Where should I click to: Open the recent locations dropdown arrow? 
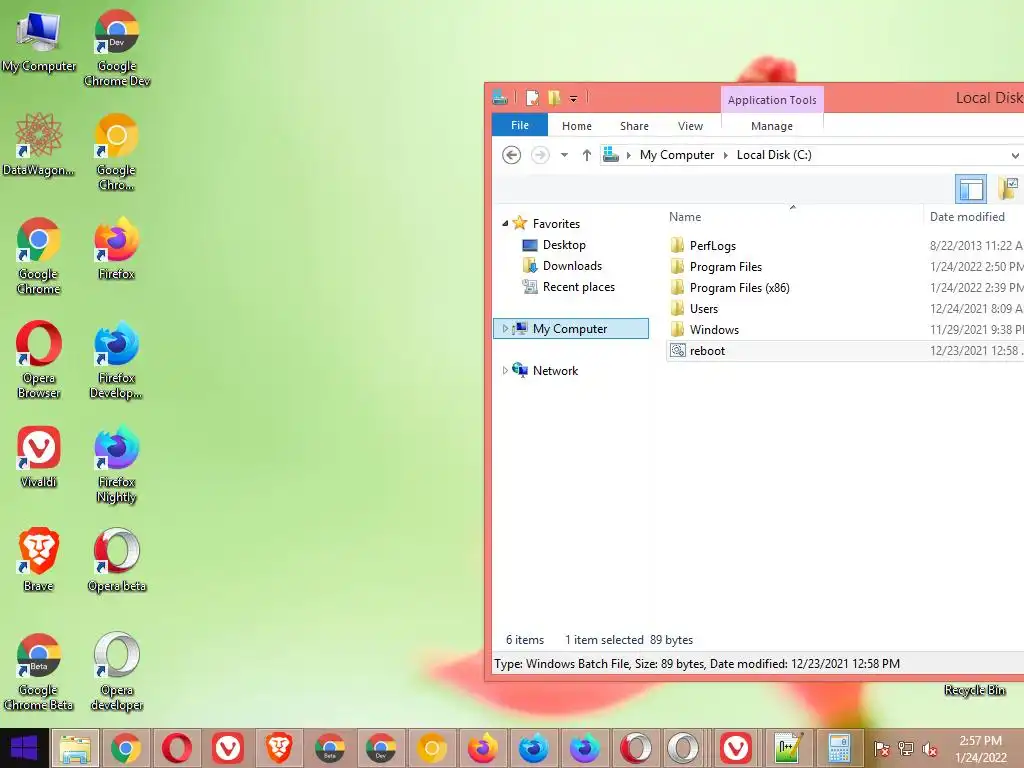point(564,155)
